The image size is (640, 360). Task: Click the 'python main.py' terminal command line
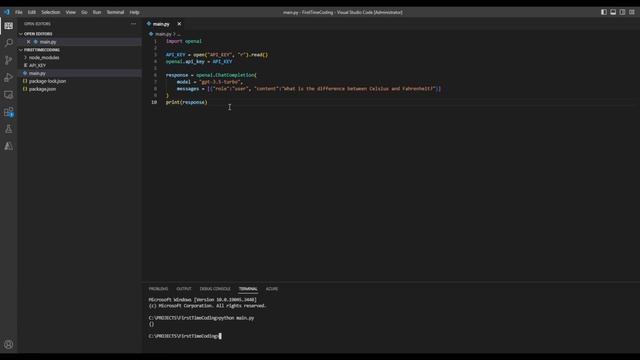coord(201,318)
